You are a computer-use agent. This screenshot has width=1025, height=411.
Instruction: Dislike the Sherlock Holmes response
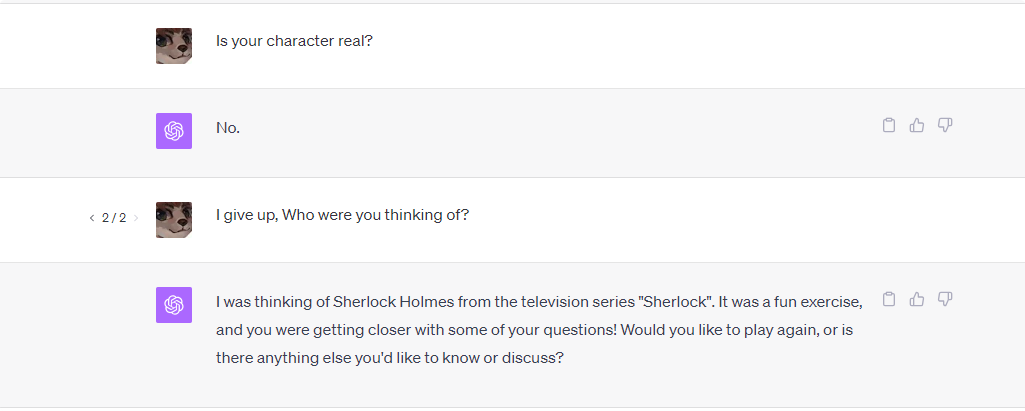[945, 299]
